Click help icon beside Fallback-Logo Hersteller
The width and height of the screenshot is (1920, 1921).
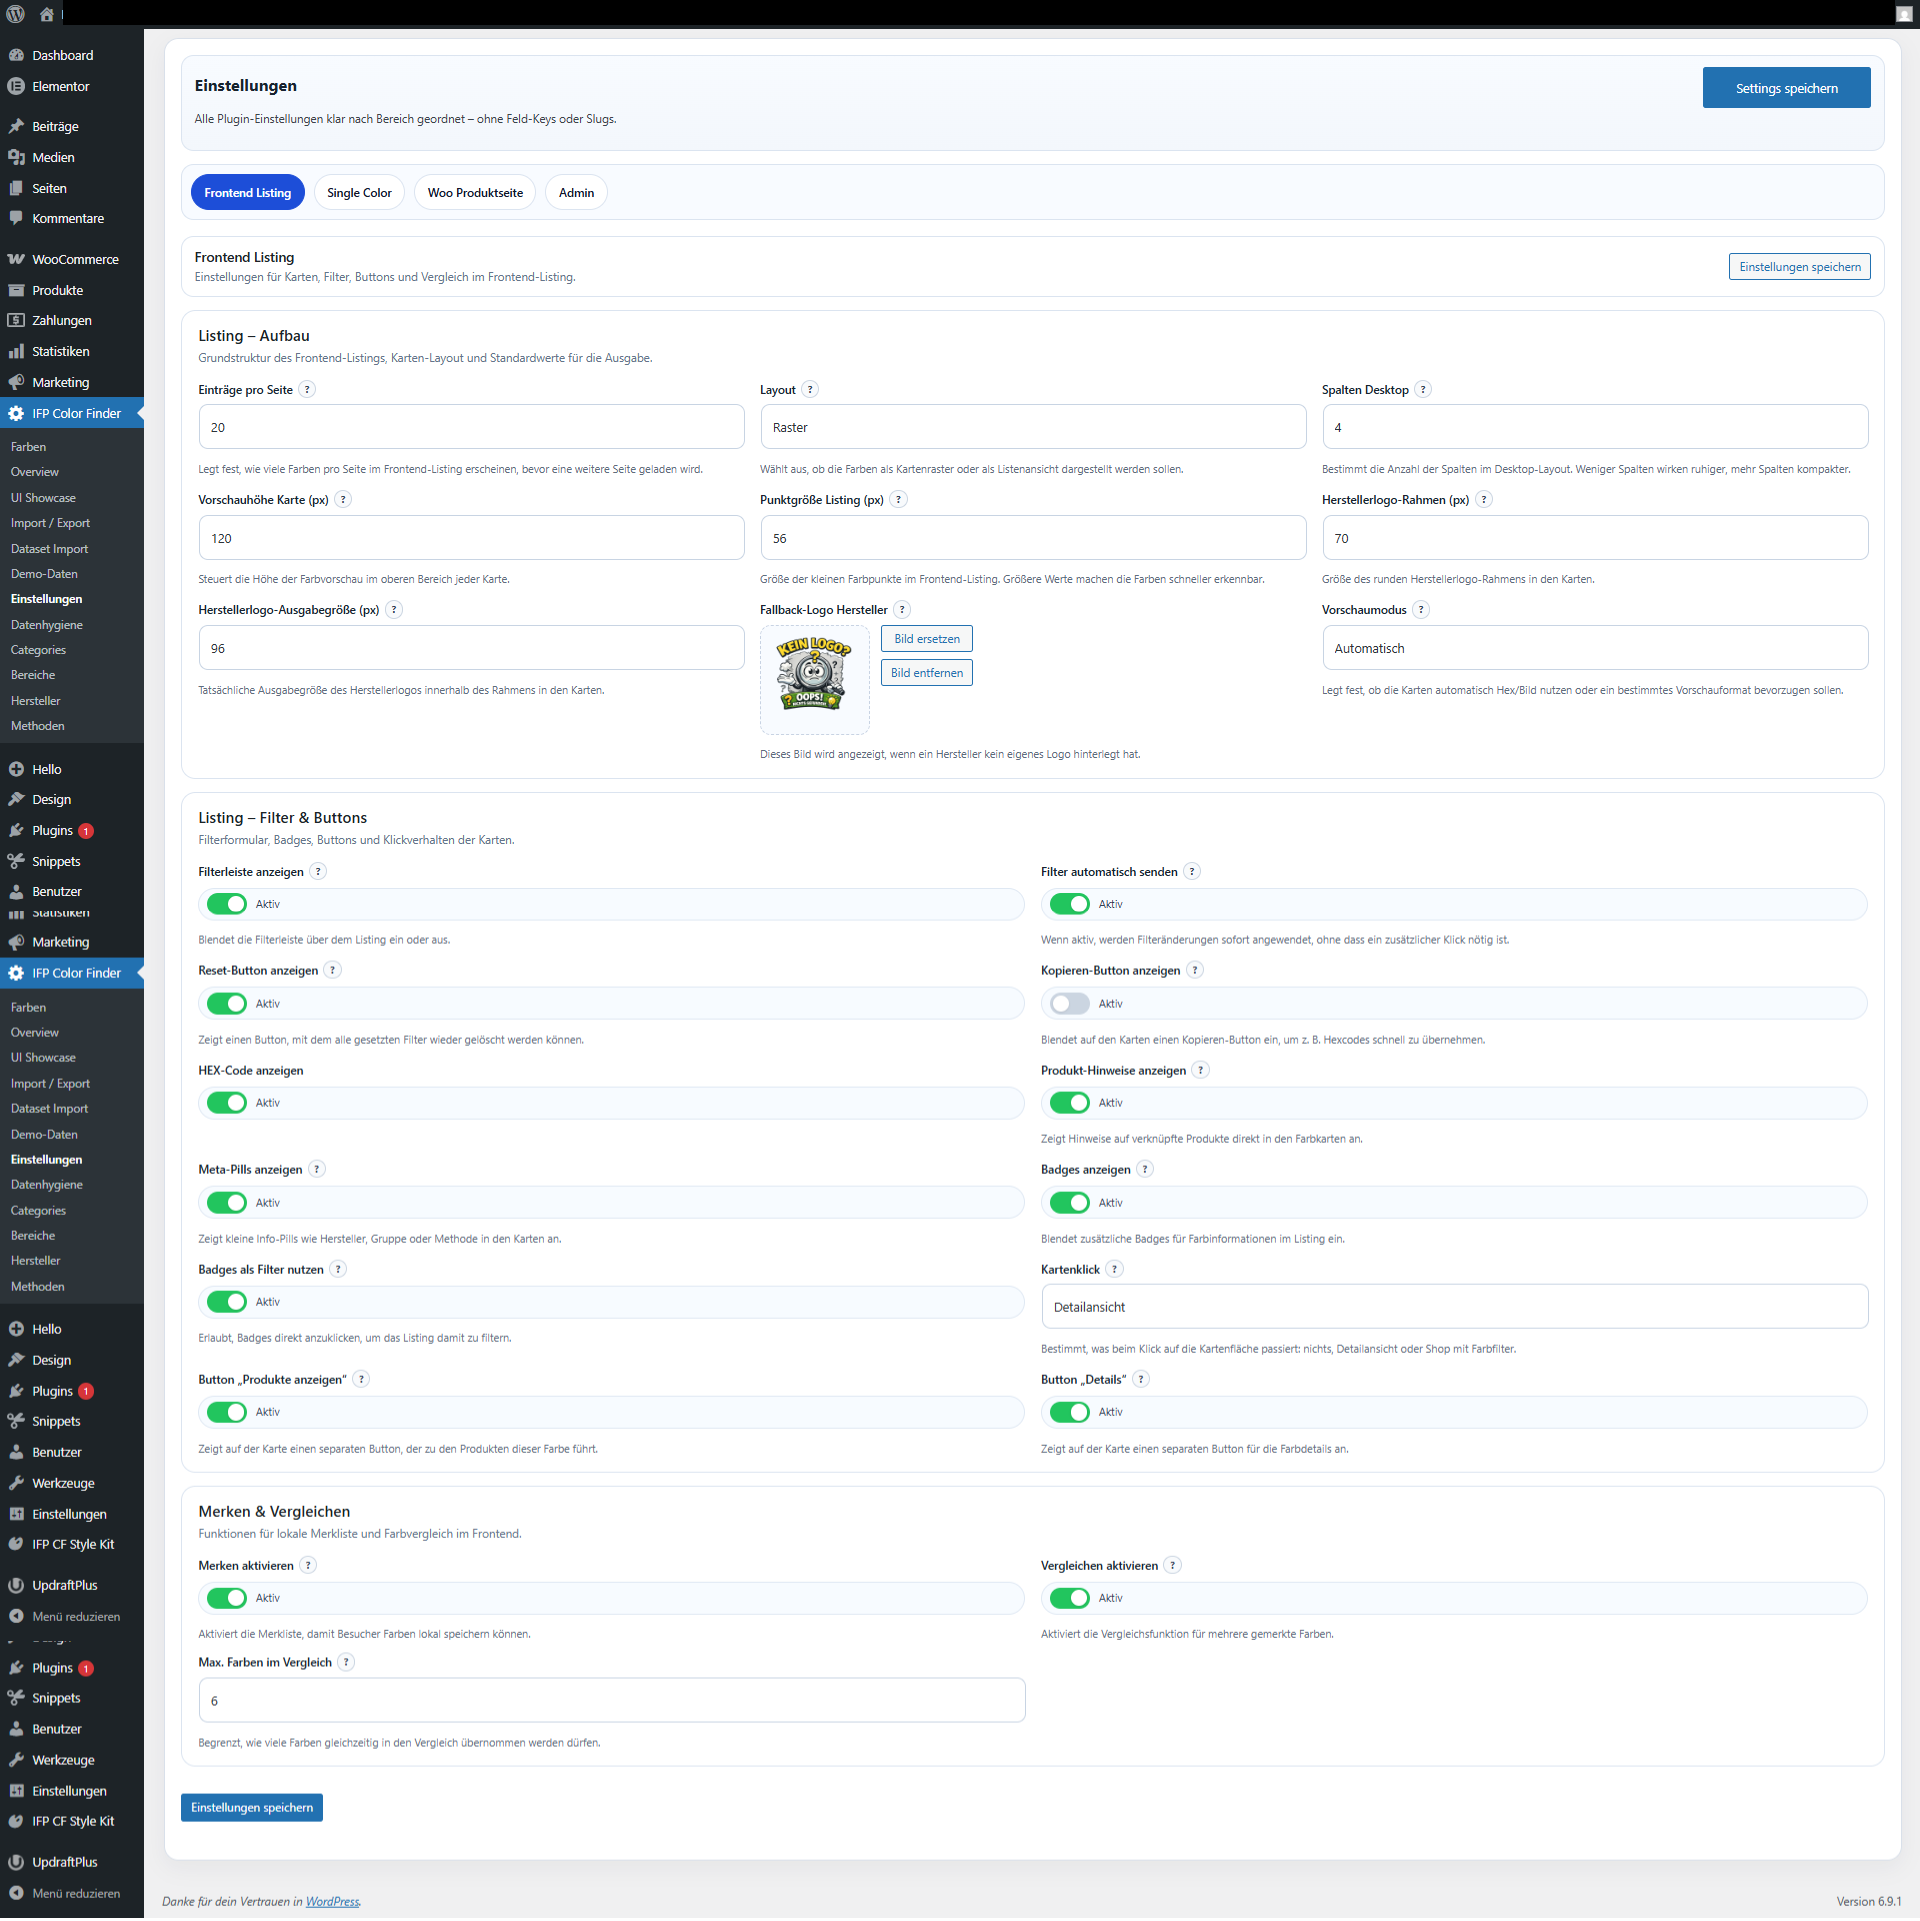click(x=902, y=610)
